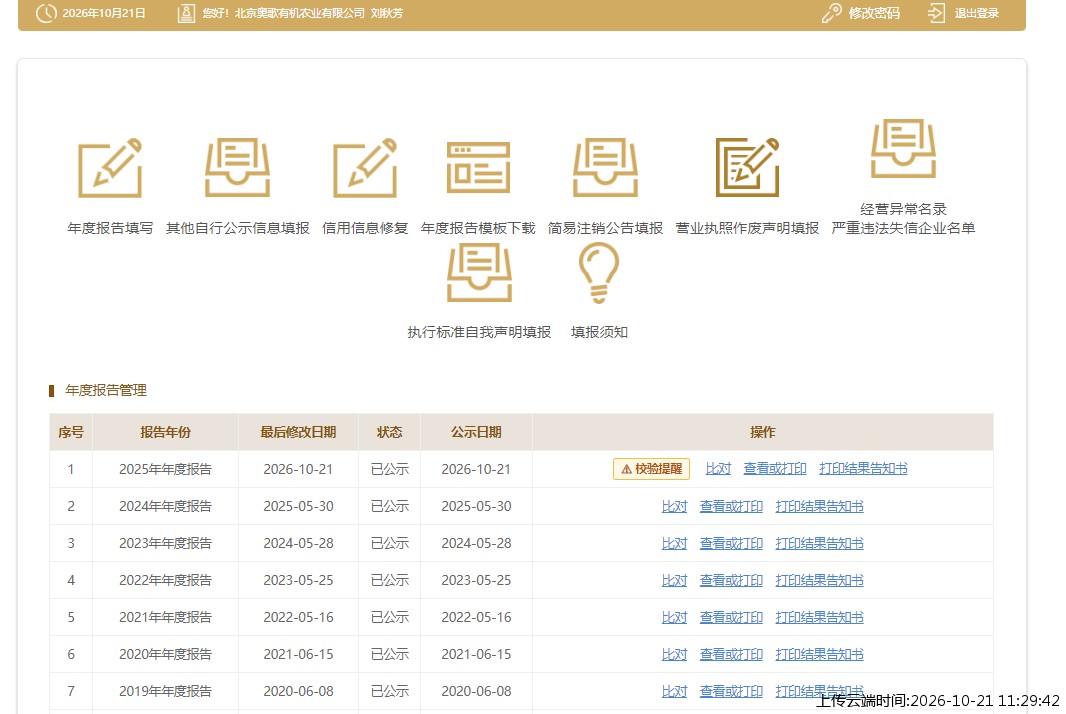This screenshot has width=1066, height=714.
Task: Click the 校验提醒 button for 2025 report
Action: [651, 469]
